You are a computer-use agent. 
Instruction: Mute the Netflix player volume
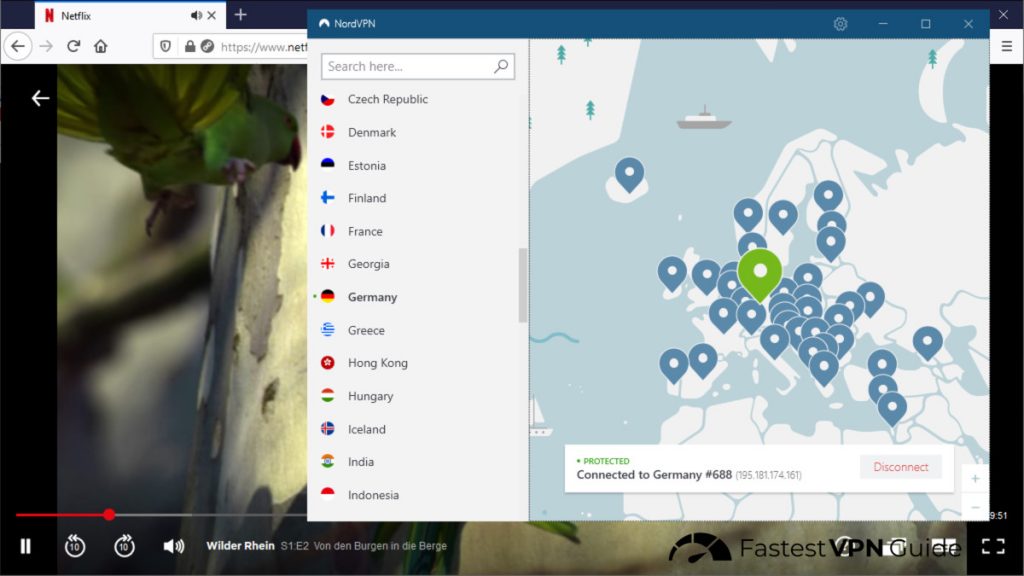pyautogui.click(x=174, y=546)
